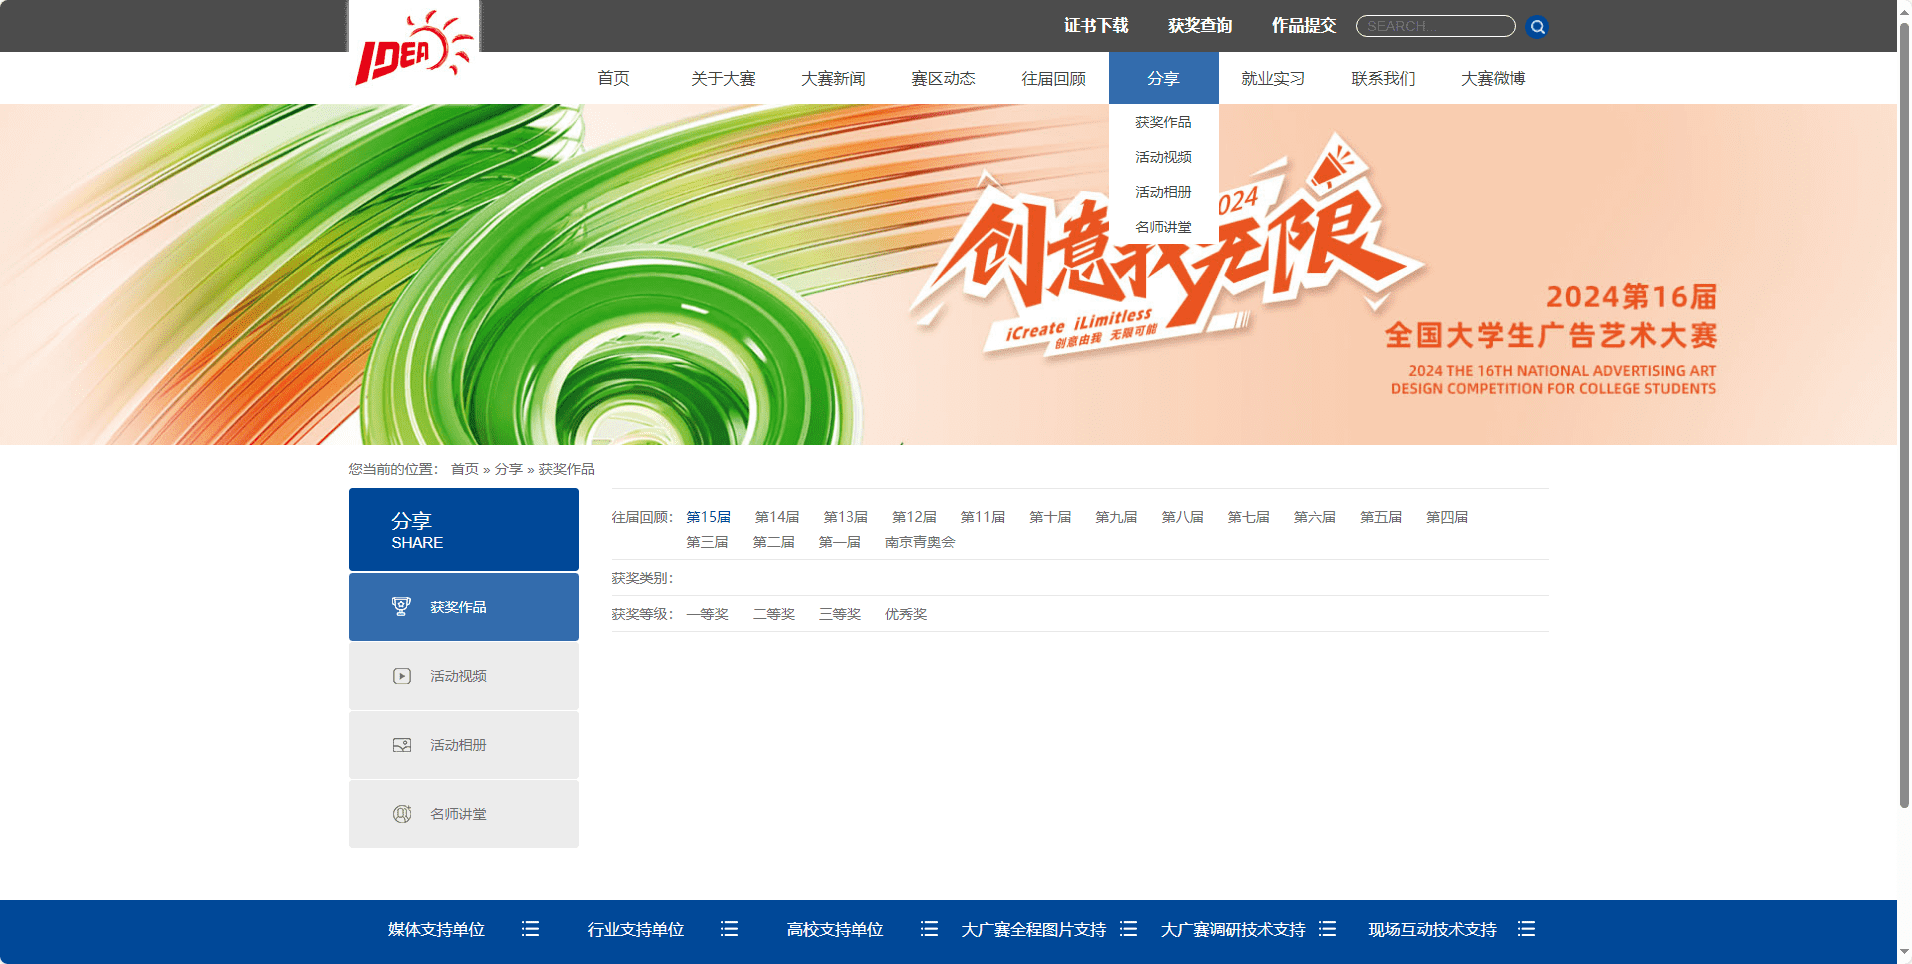Screen dimensions: 1912x964
Task: Filter by 第五届
Action: (x=1381, y=517)
